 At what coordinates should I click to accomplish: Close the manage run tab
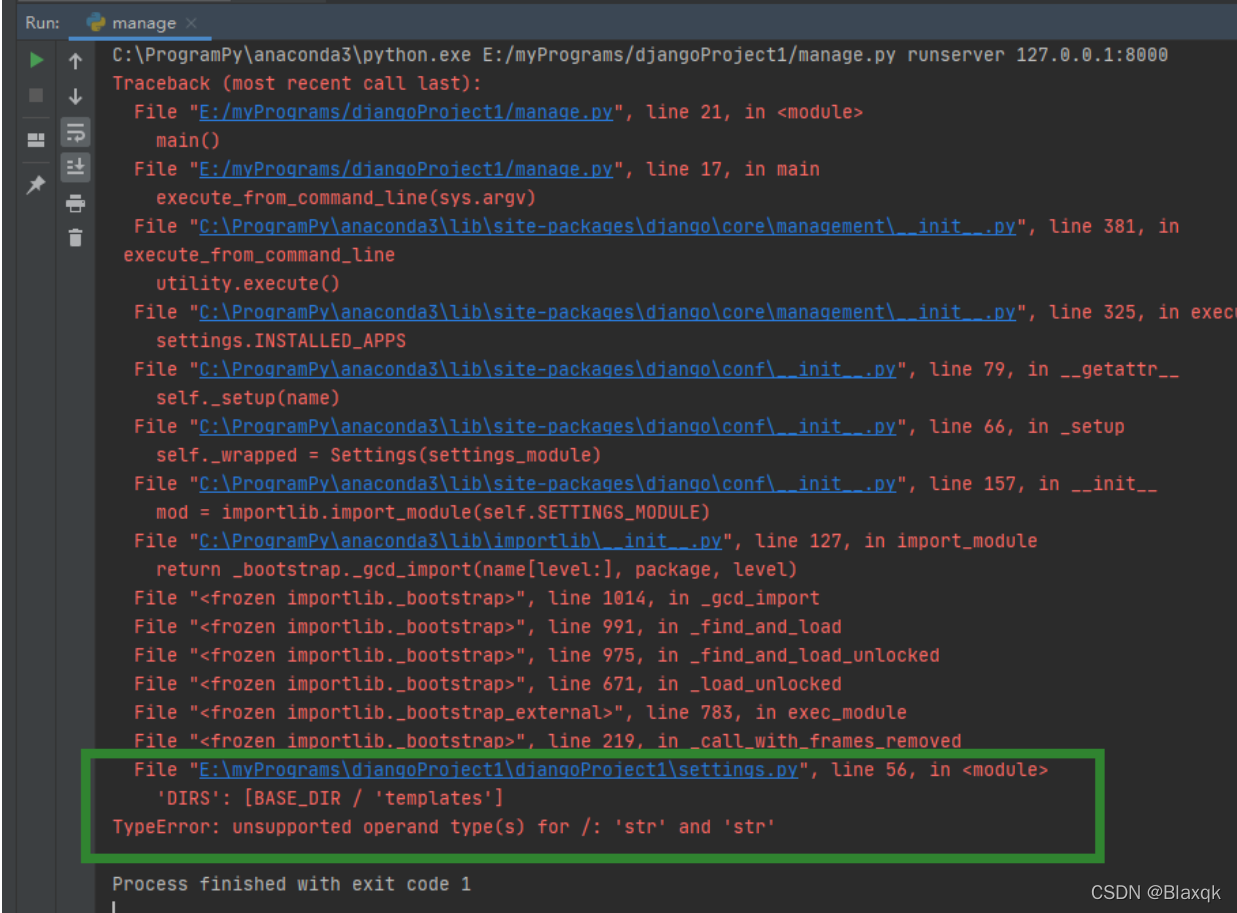pyautogui.click(x=192, y=22)
